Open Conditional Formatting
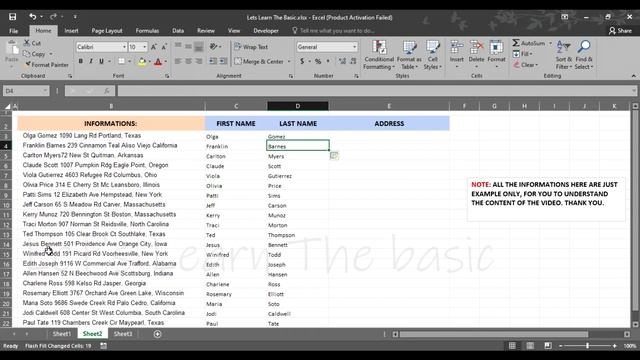This screenshot has height=360, width=640. [x=379, y=55]
